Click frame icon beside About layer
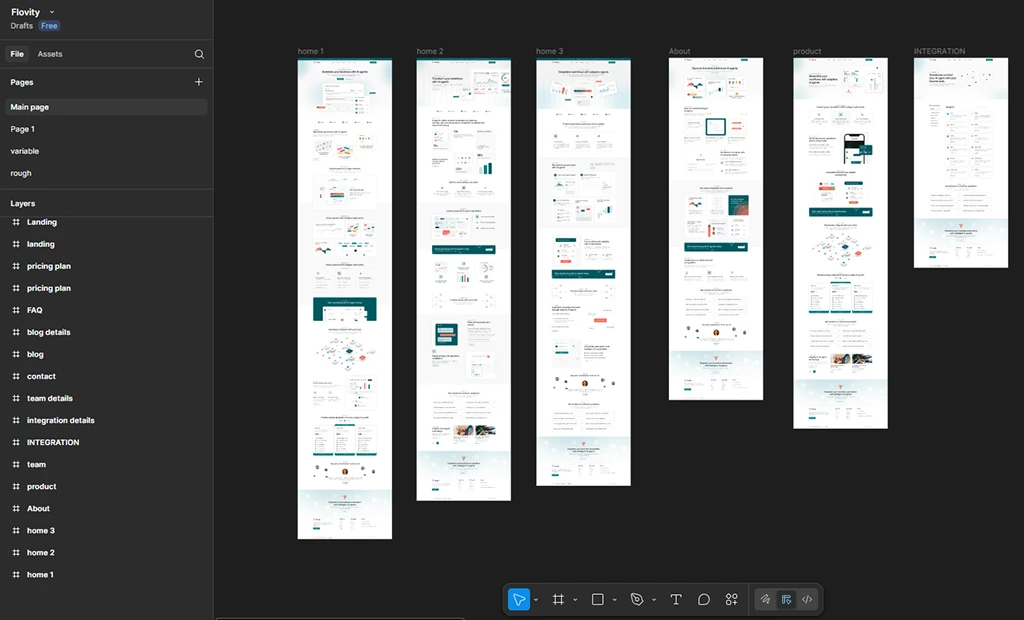The height and width of the screenshot is (620, 1024). (x=16, y=508)
